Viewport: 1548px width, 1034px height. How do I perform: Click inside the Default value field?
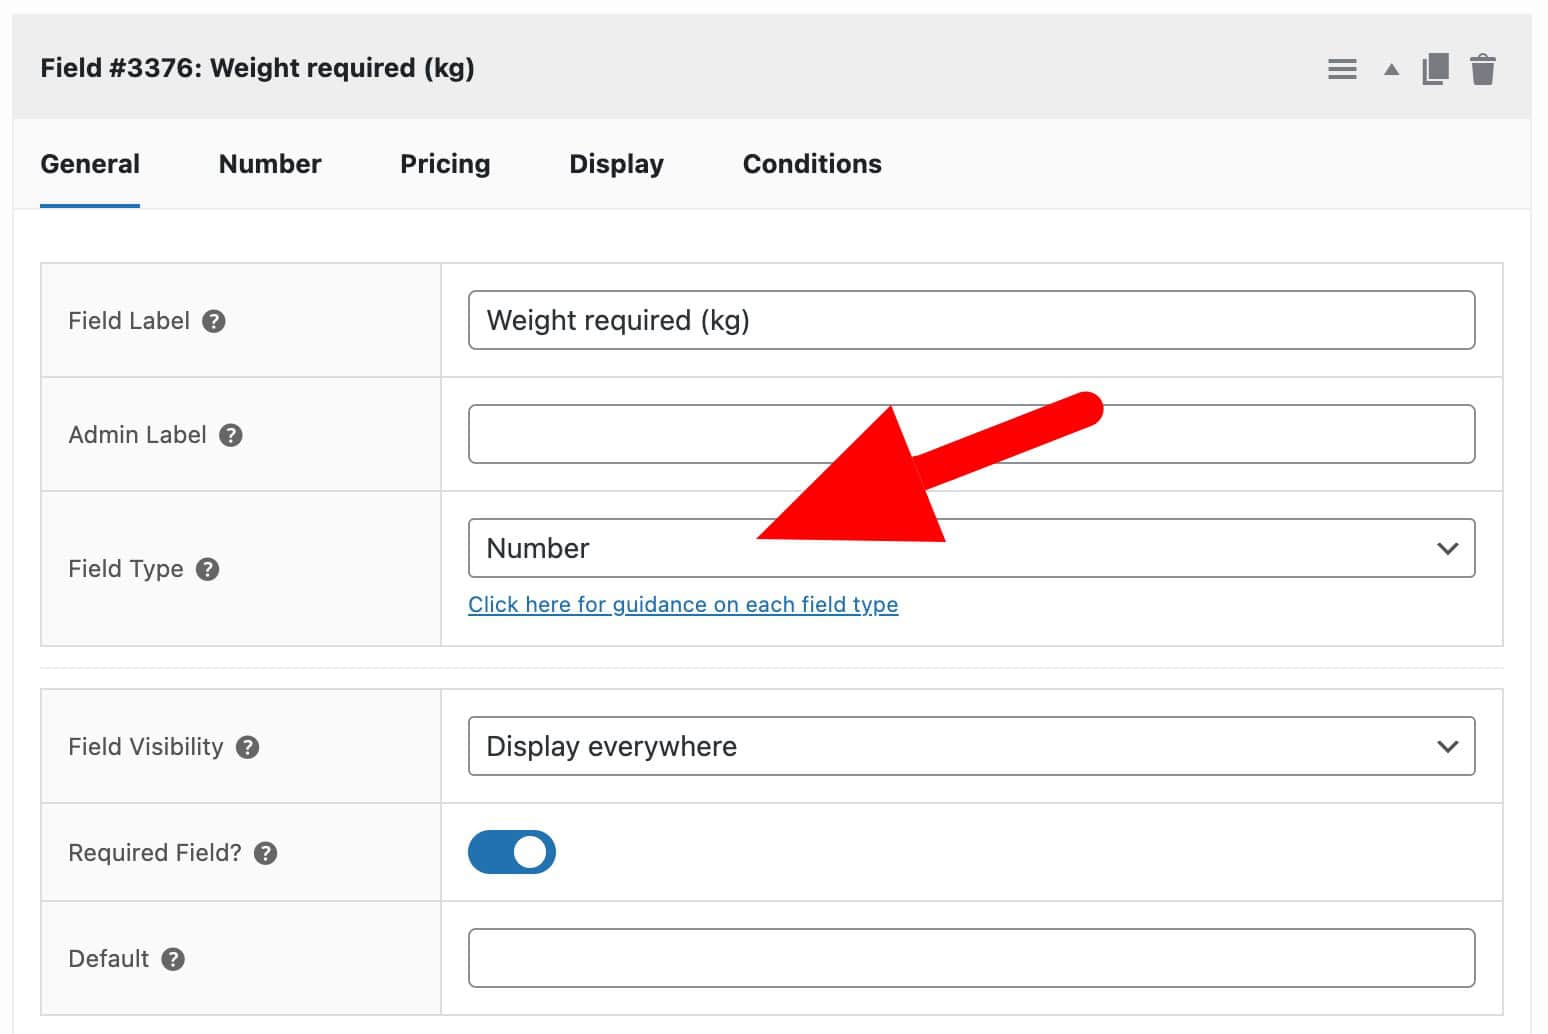[970, 957]
